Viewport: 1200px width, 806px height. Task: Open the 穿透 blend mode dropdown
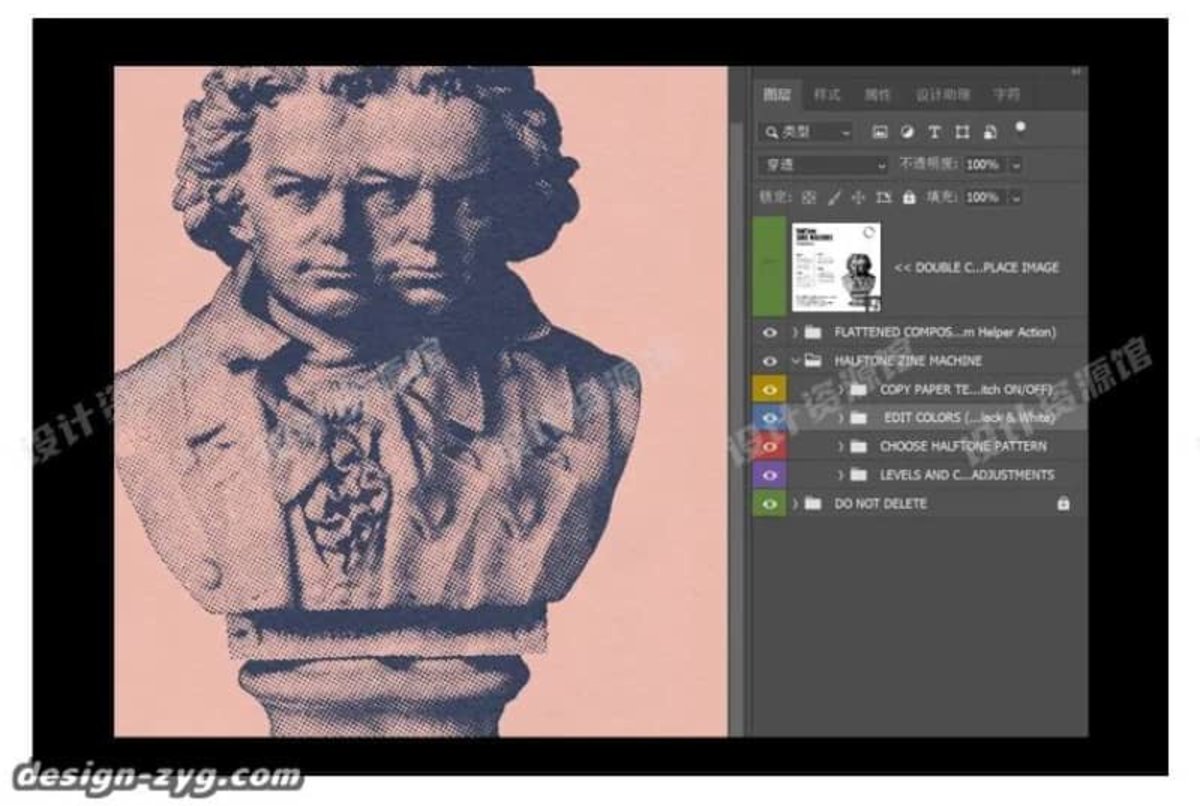pos(822,164)
